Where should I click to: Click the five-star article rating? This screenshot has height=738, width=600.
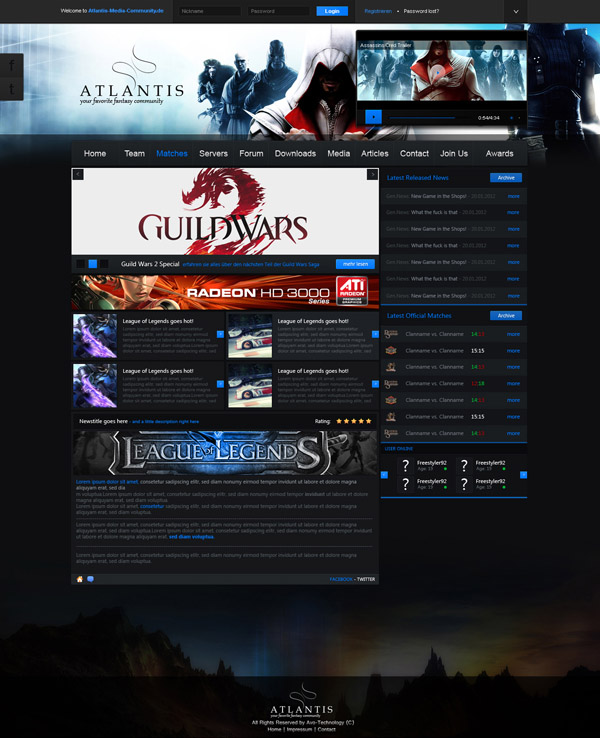point(353,421)
